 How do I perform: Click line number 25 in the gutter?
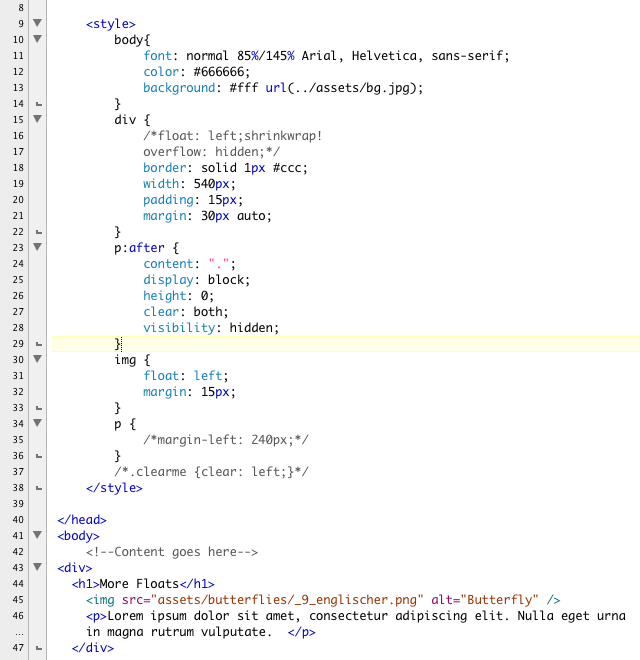click(18, 280)
